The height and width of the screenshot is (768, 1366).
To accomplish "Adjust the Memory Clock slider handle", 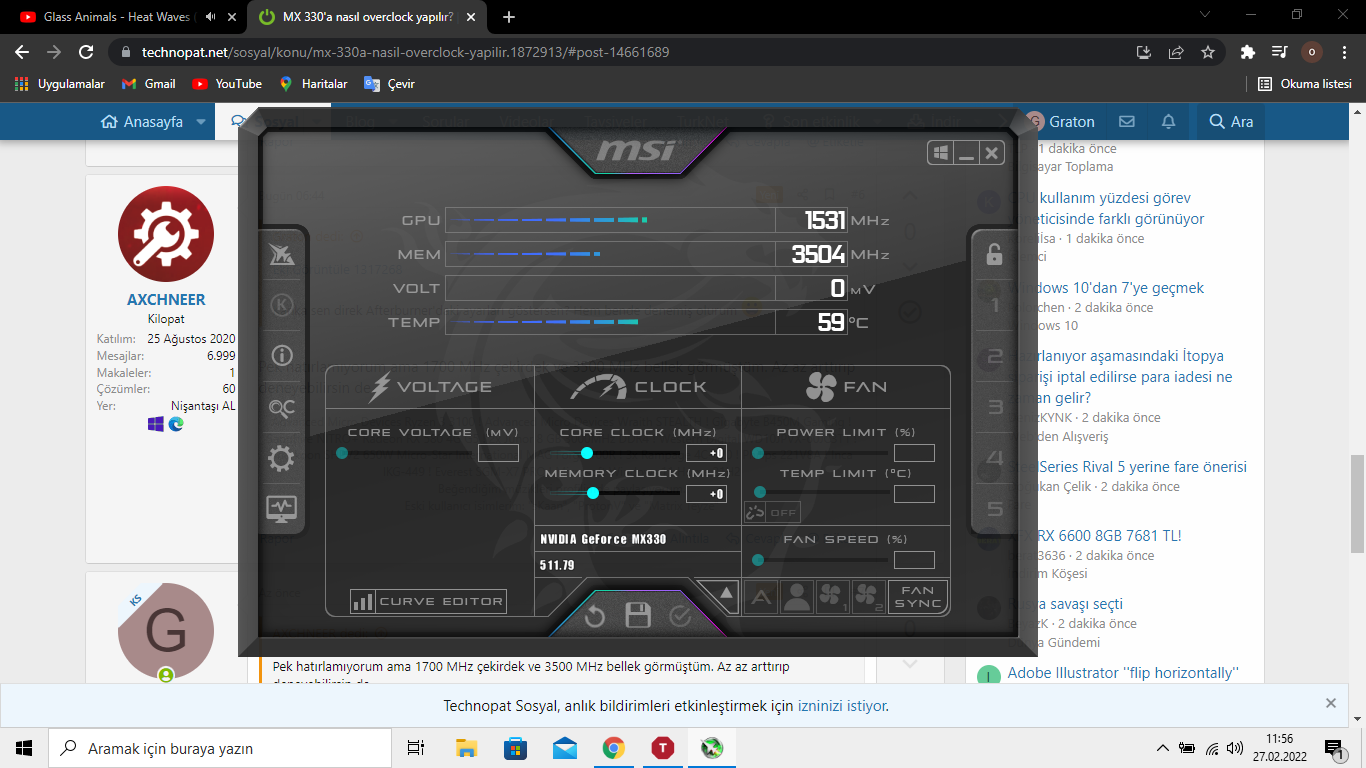I will coord(593,493).
